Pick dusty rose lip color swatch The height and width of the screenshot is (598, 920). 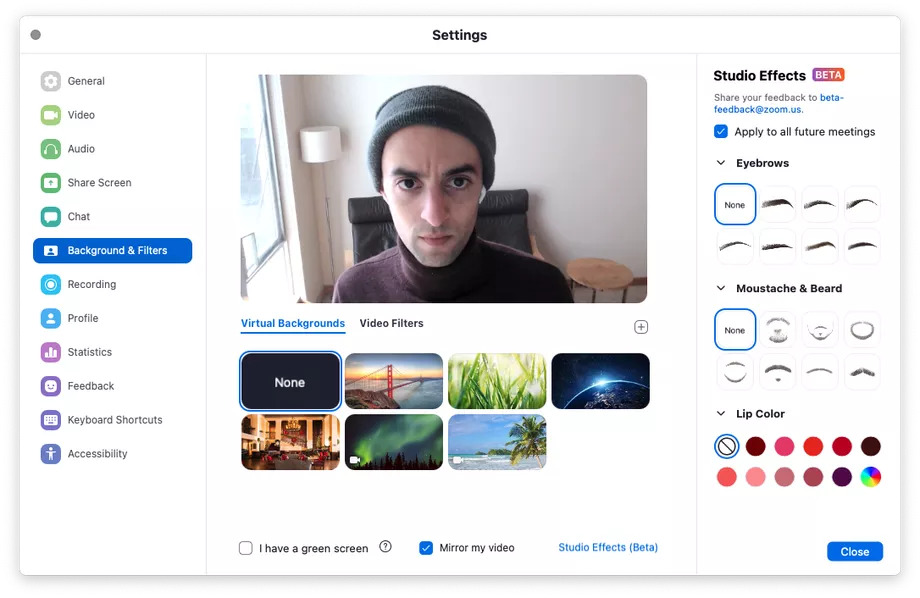point(784,477)
